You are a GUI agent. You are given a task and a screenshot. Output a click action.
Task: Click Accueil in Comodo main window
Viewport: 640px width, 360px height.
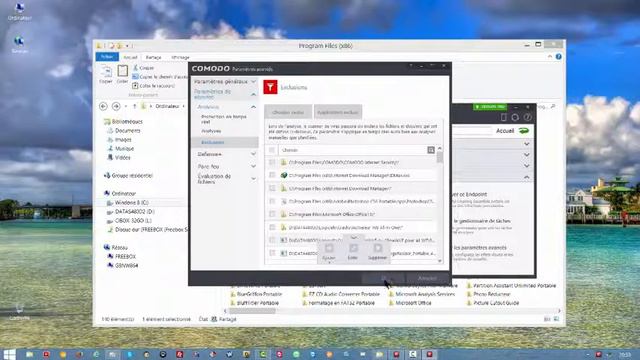505,131
